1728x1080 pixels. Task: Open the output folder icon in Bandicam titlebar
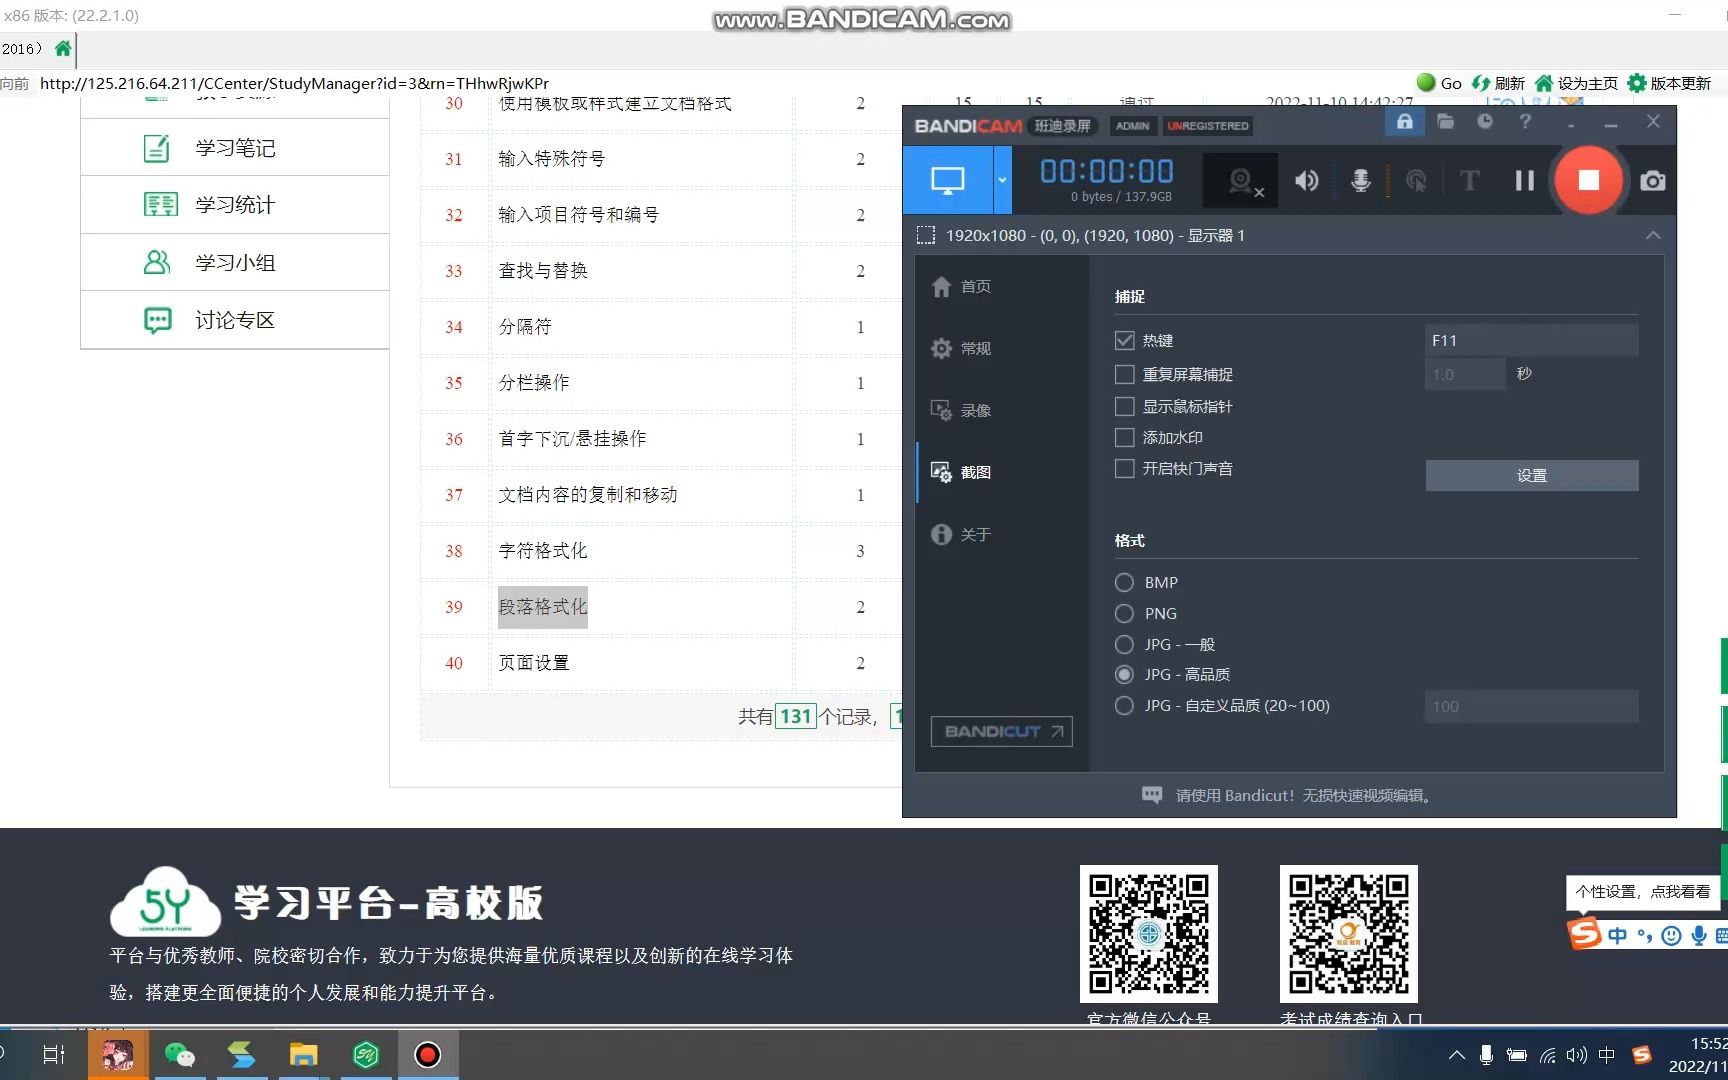point(1444,121)
